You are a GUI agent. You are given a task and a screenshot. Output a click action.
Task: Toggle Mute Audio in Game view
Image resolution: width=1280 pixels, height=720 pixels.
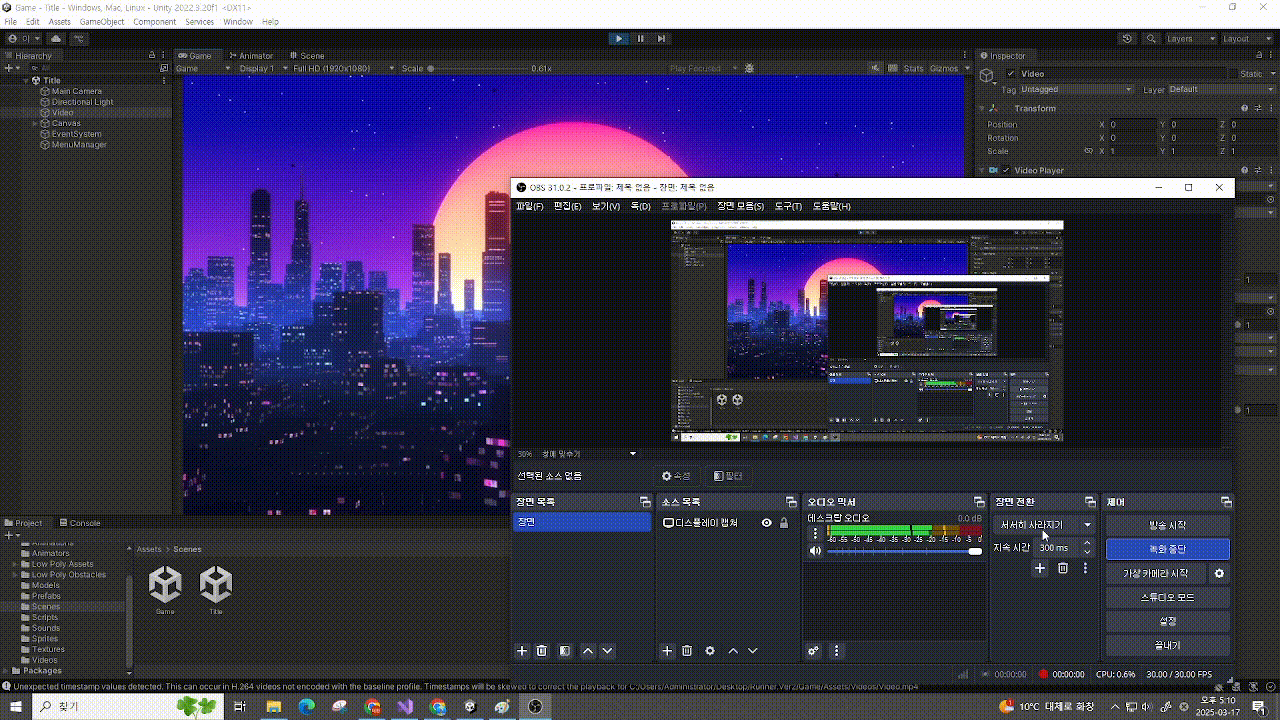tap(877, 68)
